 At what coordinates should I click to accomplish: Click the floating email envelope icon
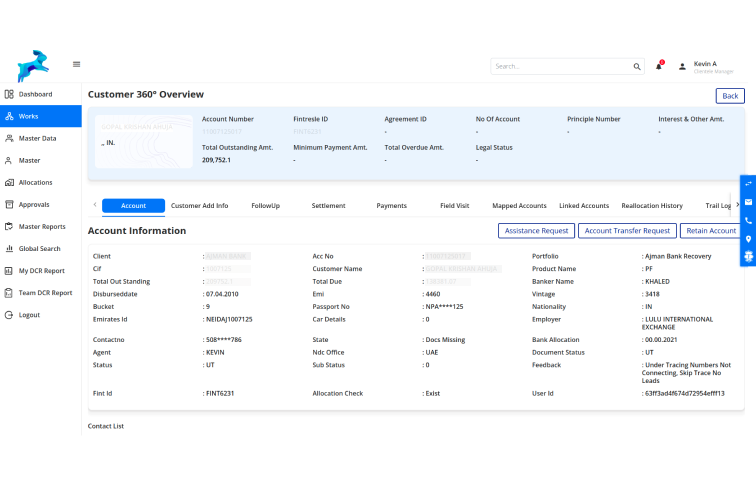coord(747,202)
